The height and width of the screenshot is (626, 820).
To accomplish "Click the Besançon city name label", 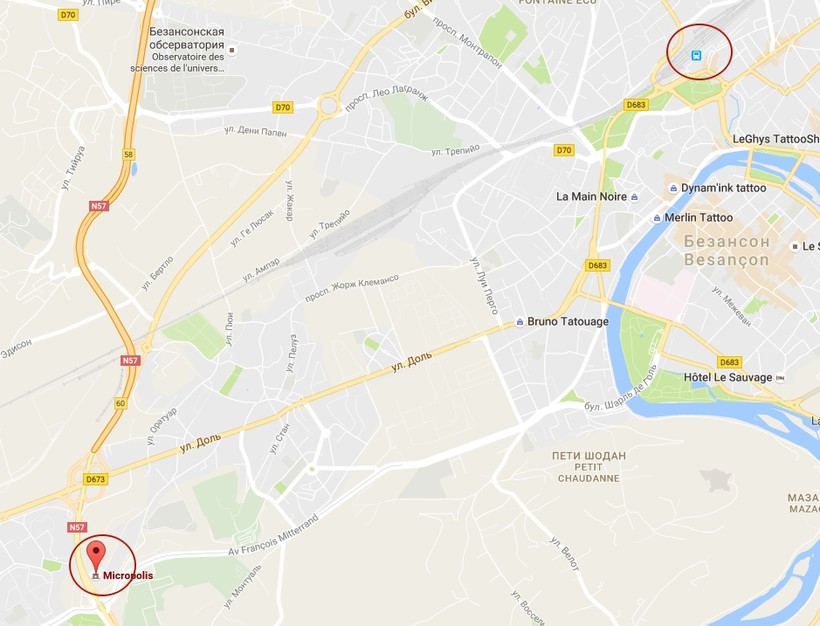I will point(726,260).
